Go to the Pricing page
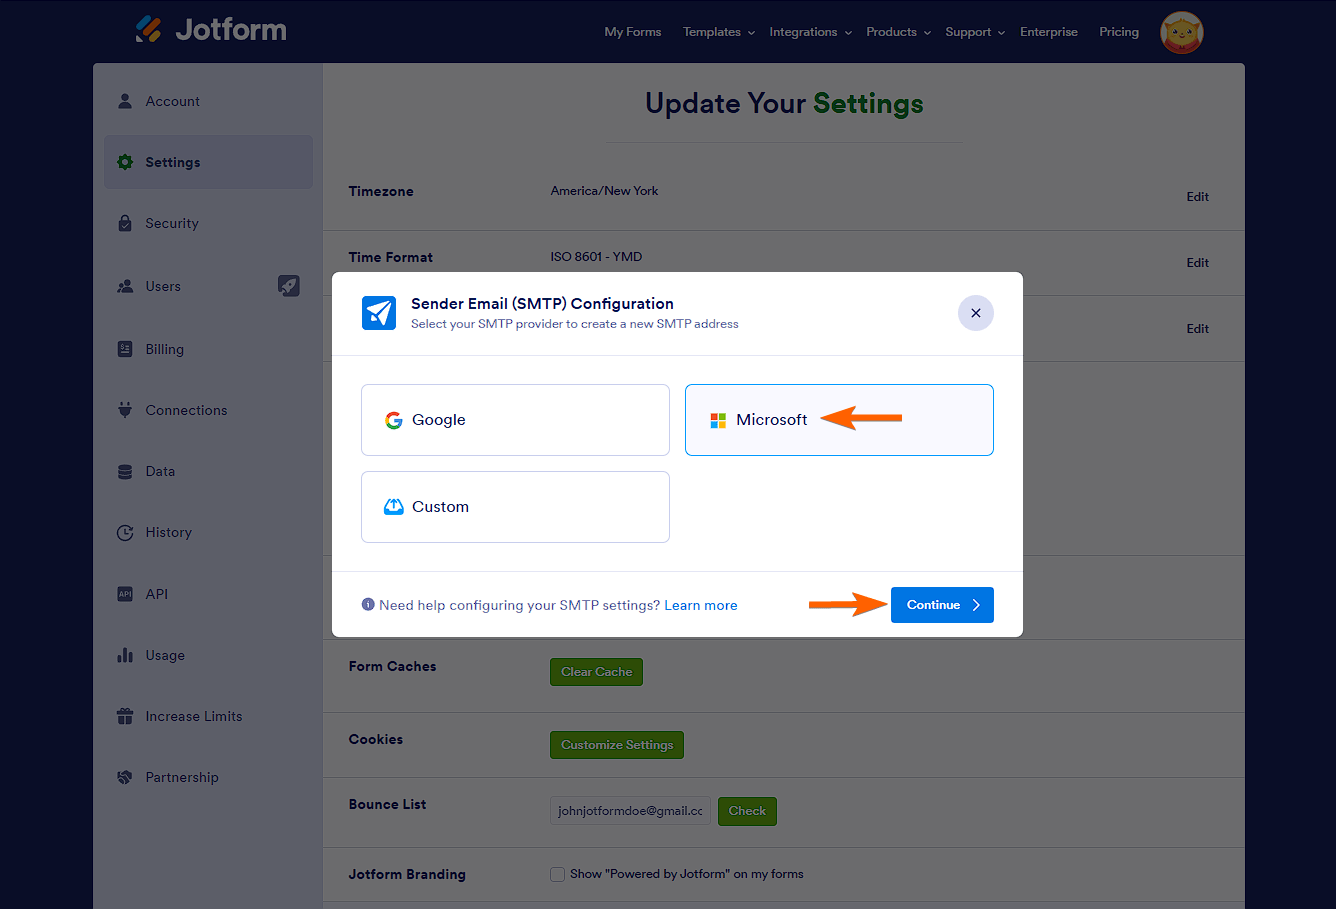 1119,32
